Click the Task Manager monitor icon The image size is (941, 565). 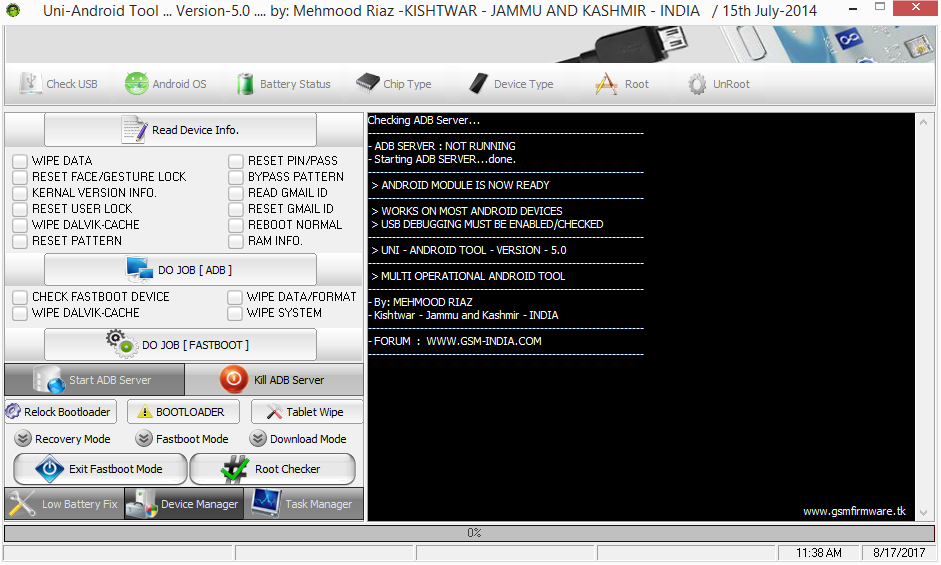click(x=265, y=503)
